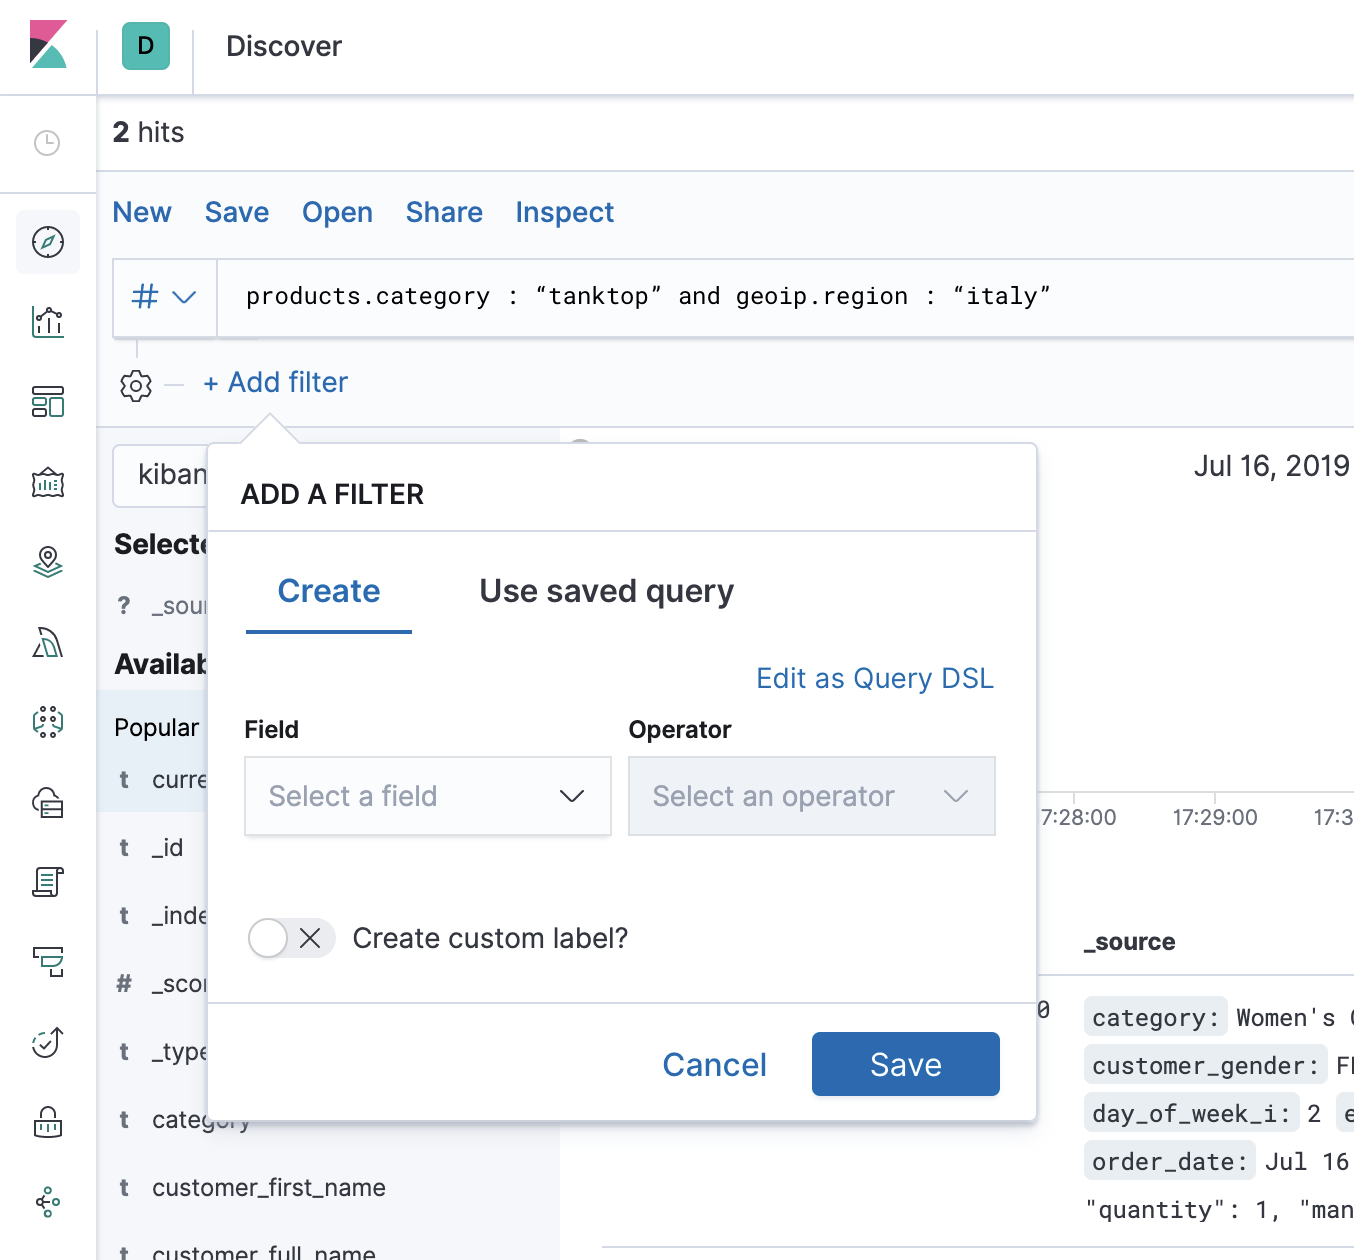Launch Maps from the sidebar
The width and height of the screenshot is (1354, 1260).
tap(47, 562)
